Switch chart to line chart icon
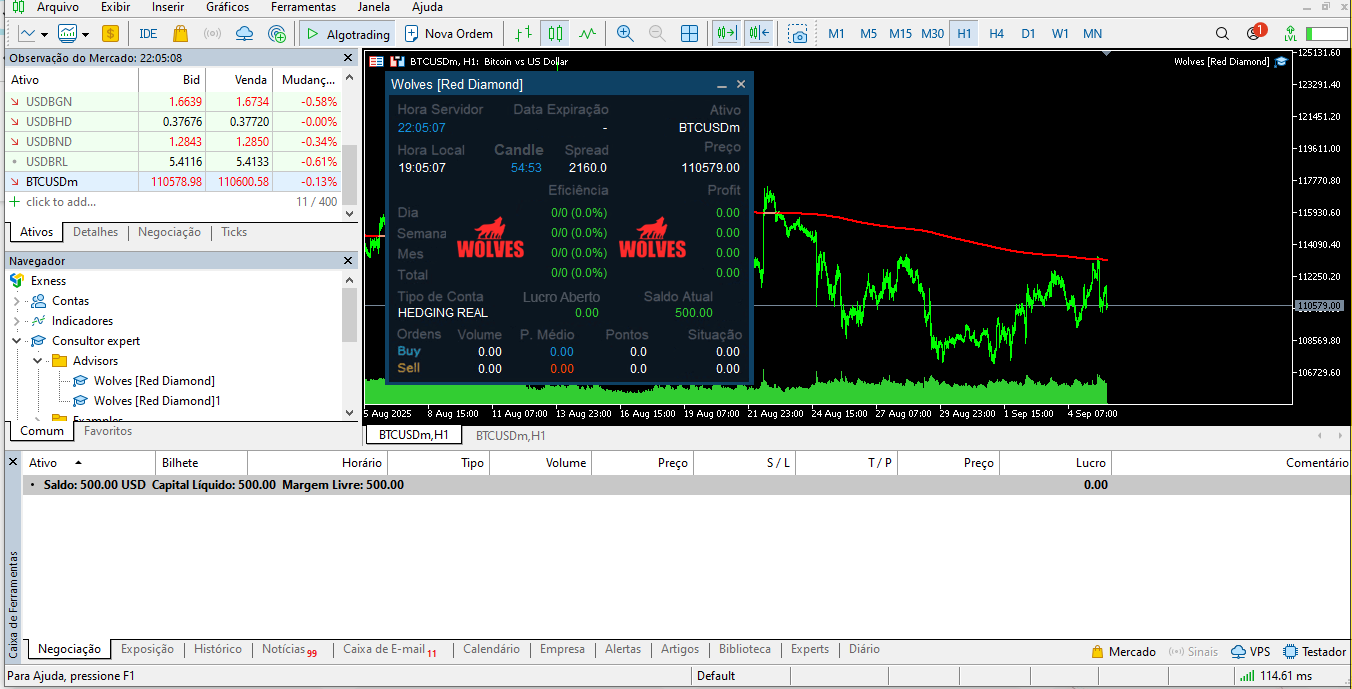This screenshot has height=689, width=1352. pyautogui.click(x=587, y=33)
